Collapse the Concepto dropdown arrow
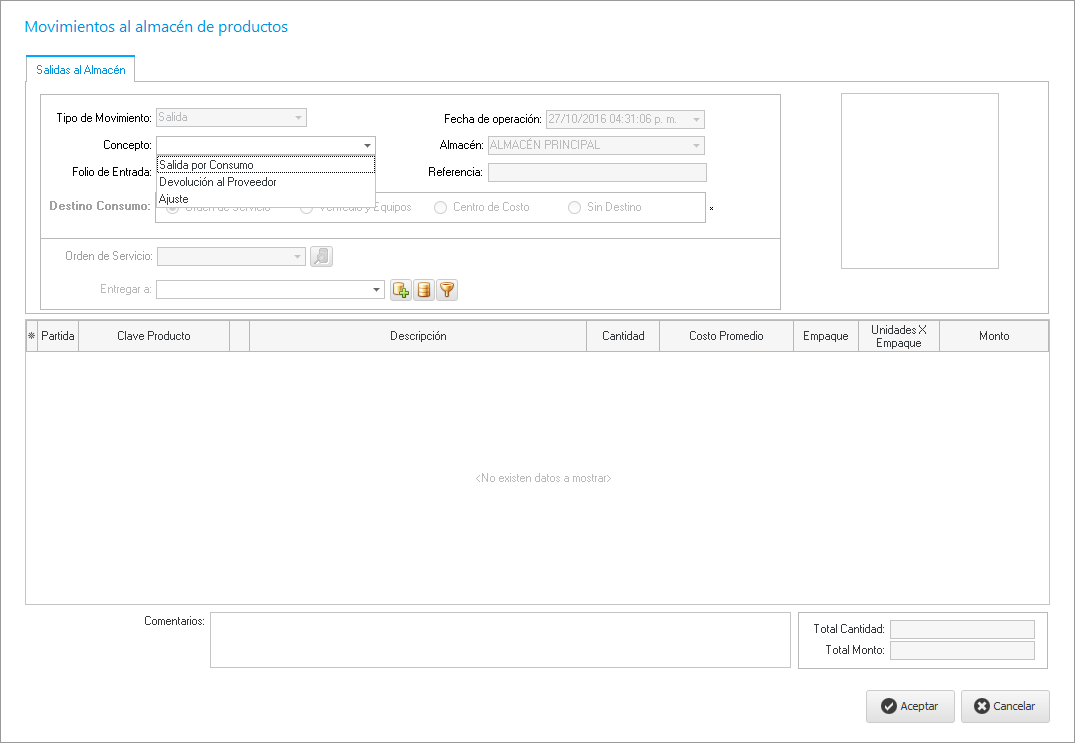This screenshot has width=1075, height=743. (x=367, y=145)
